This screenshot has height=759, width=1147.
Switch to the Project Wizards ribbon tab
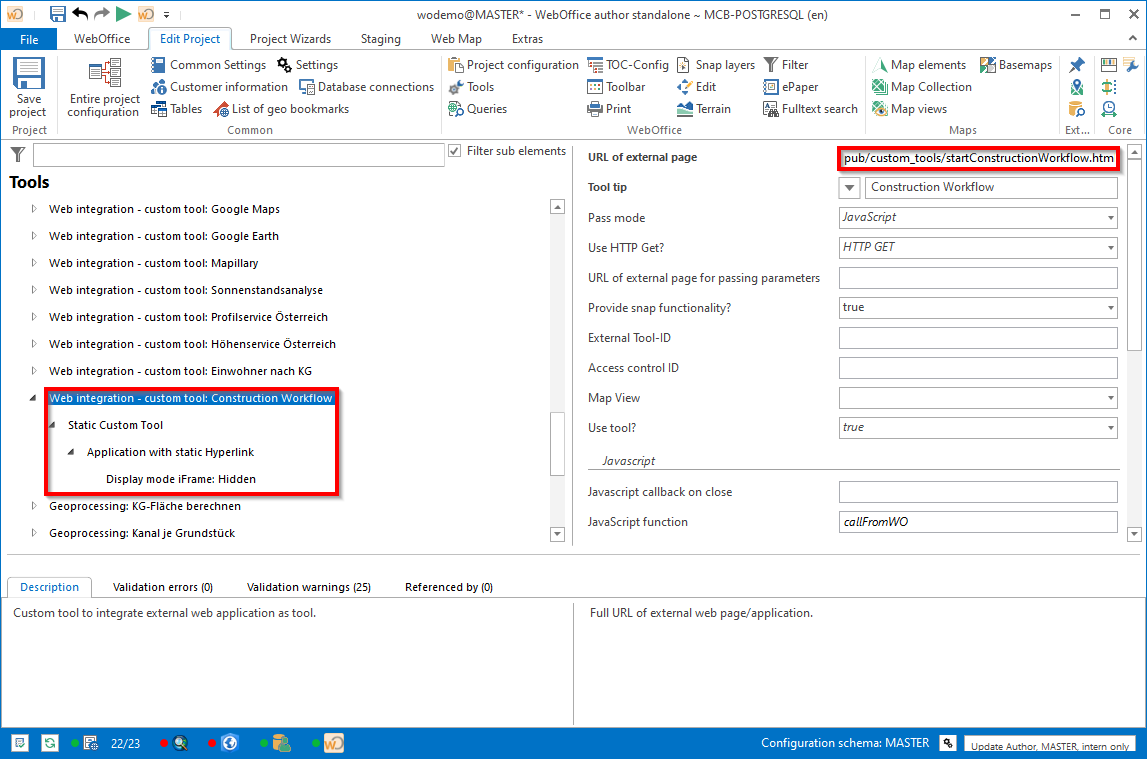[289, 39]
